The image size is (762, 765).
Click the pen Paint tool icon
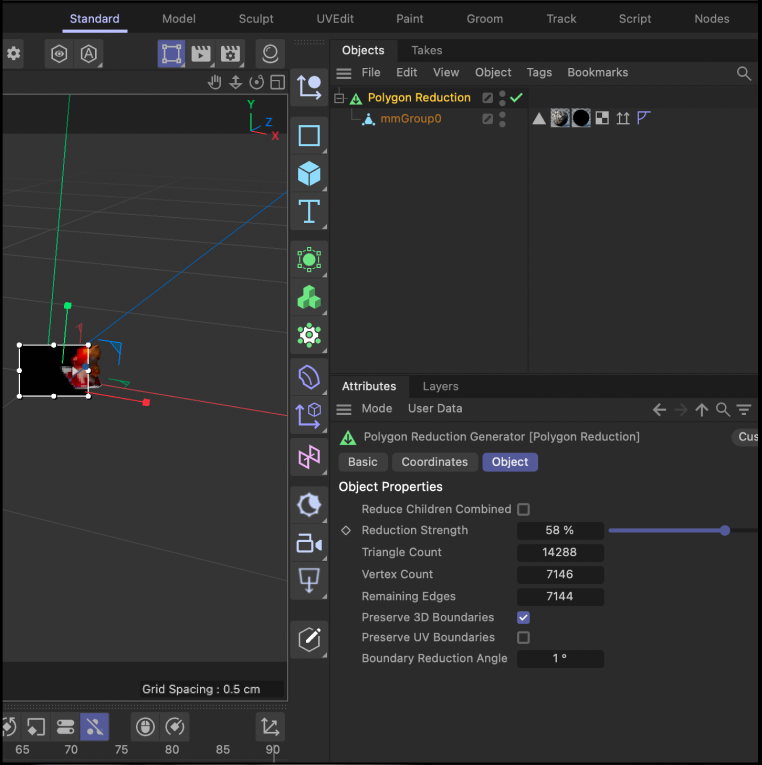(x=309, y=637)
